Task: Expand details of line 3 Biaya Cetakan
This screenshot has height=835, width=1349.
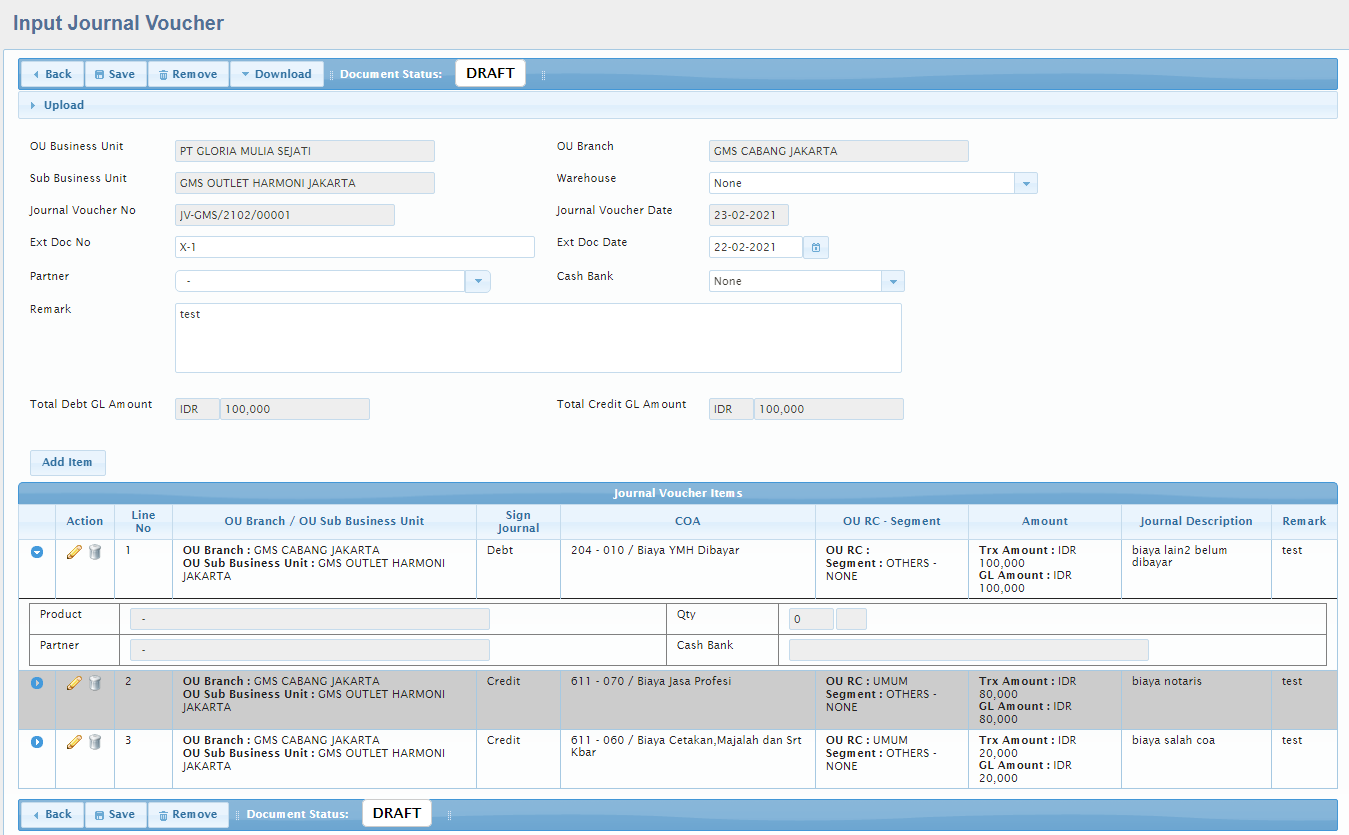Action: (37, 742)
